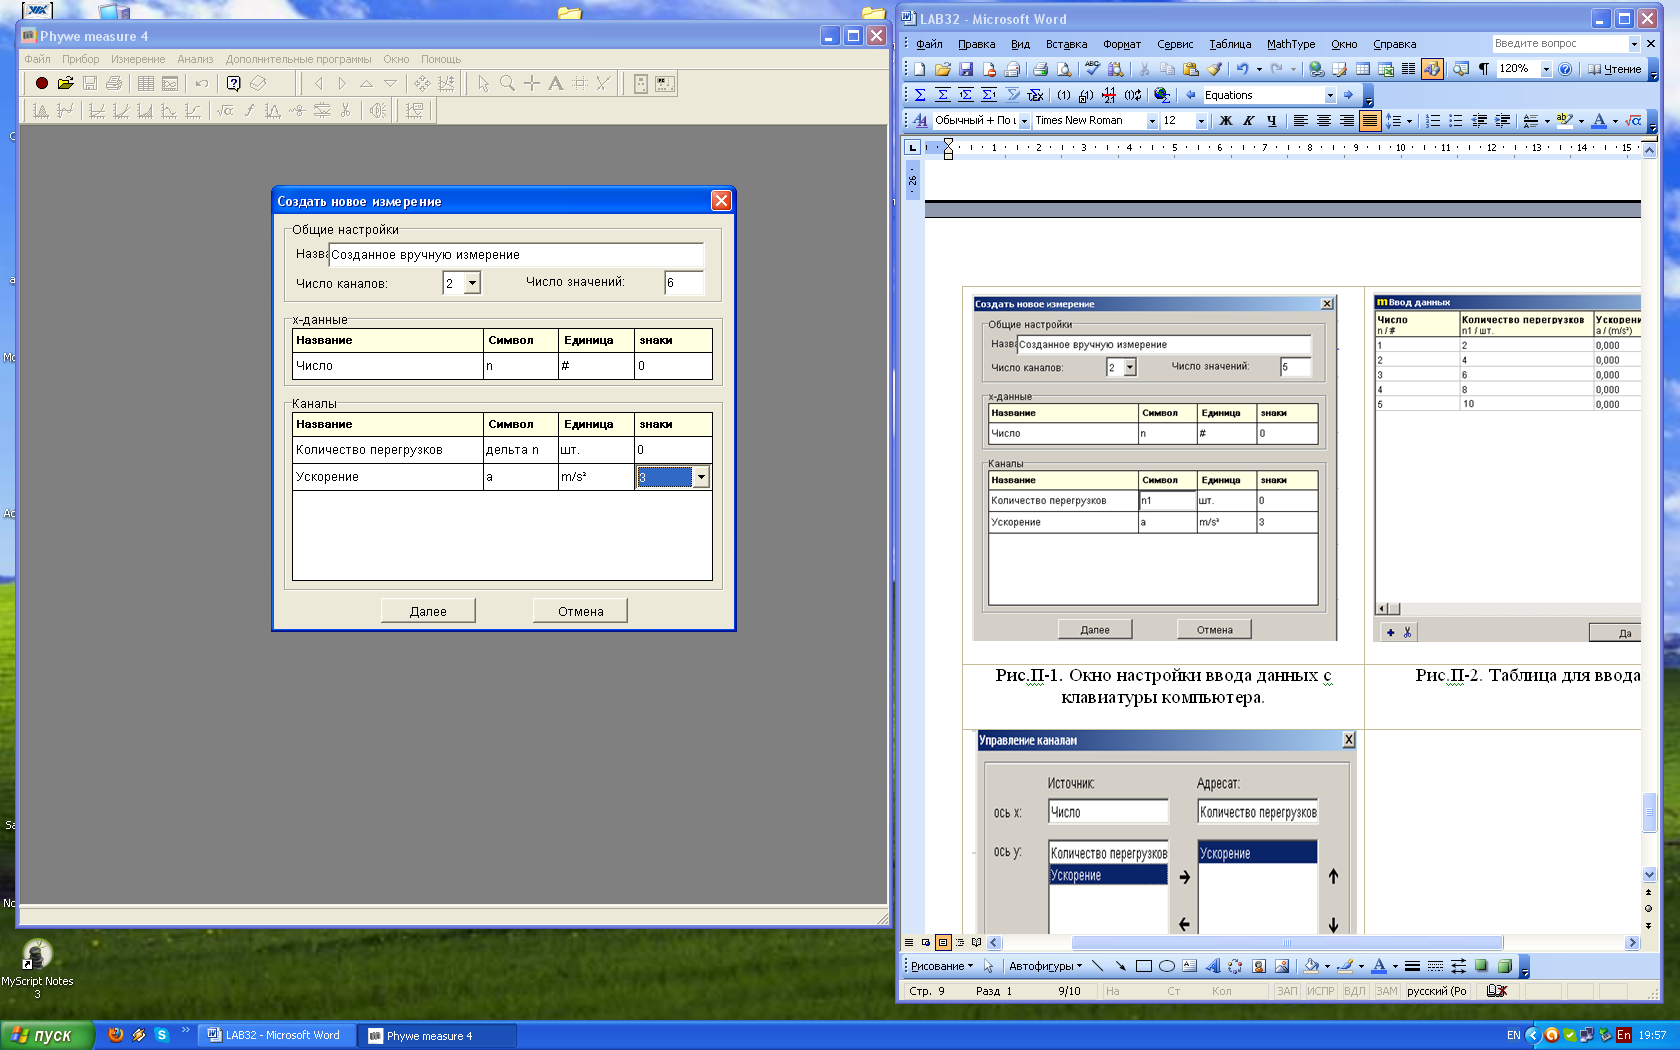Open the Word Сервис menu
1680x1050 pixels.
coord(1175,44)
